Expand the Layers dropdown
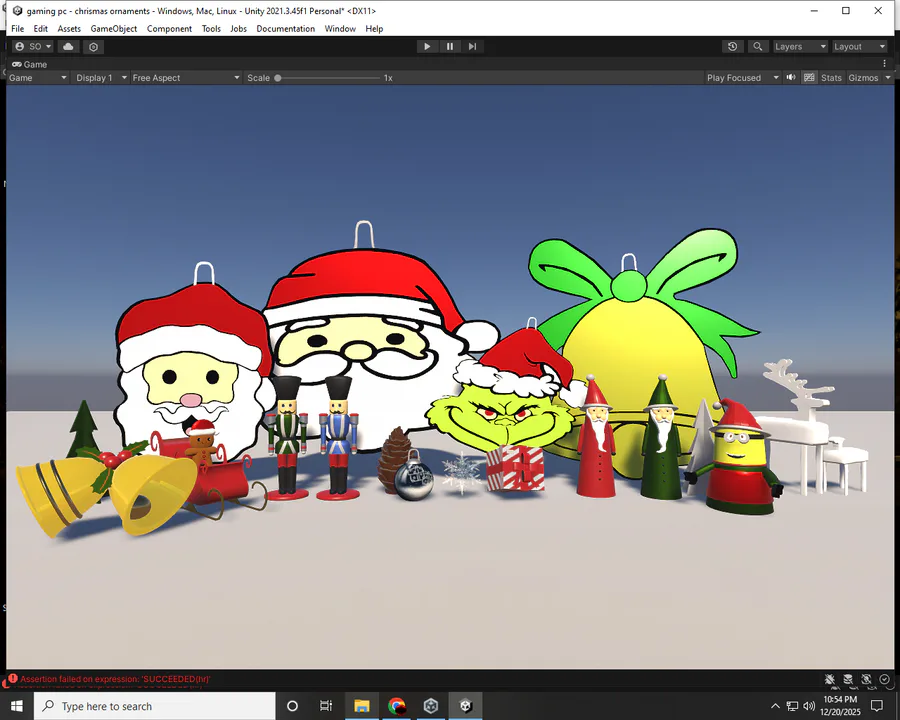 (x=800, y=47)
